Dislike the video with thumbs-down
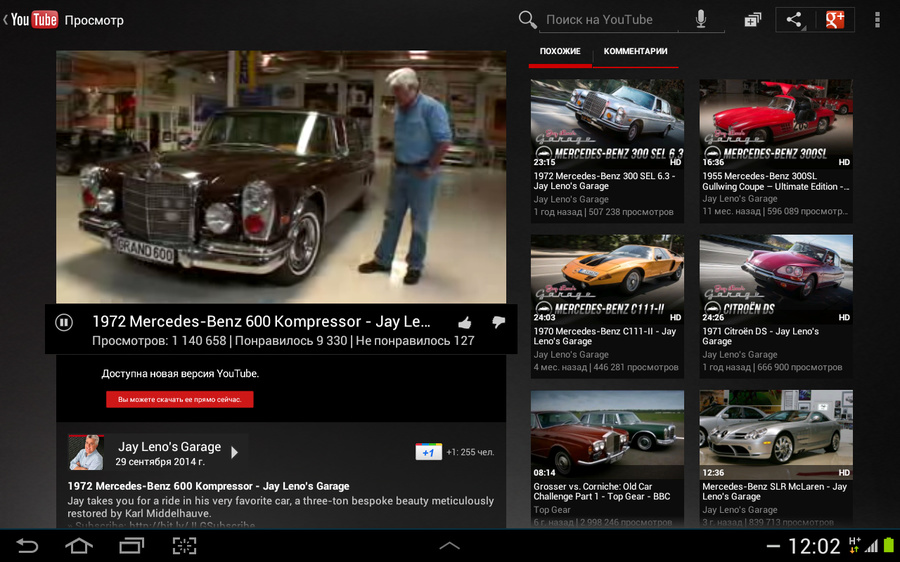Viewport: 900px width, 562px height. click(498, 322)
